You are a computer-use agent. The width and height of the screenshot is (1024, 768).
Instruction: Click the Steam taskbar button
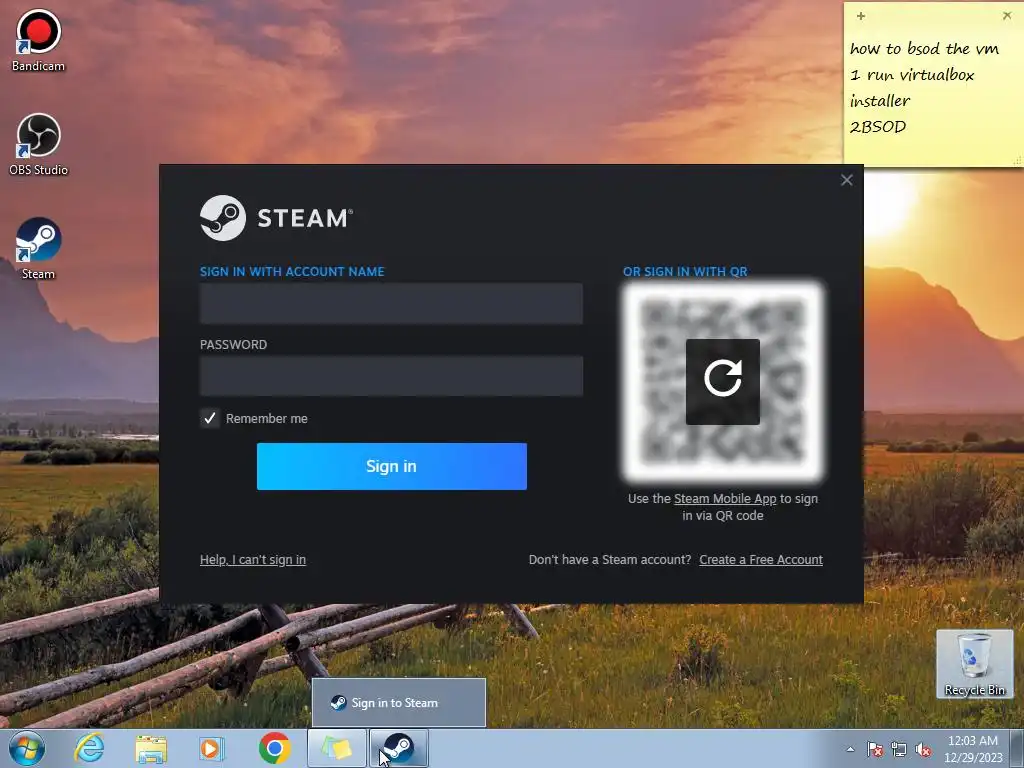pyautogui.click(x=399, y=749)
